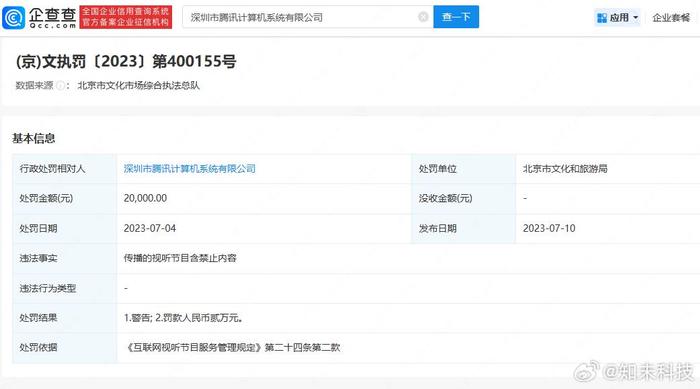Focus the company name search field

coord(302,17)
